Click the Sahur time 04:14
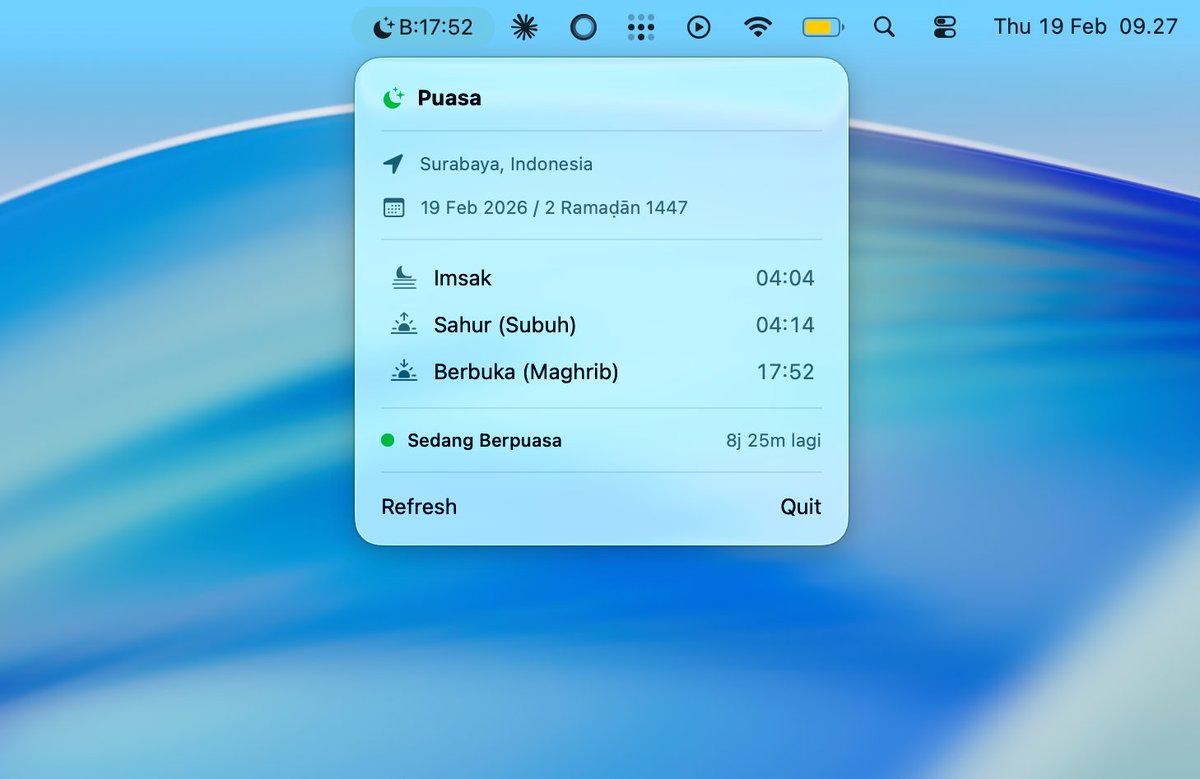Image resolution: width=1200 pixels, height=779 pixels. pos(785,325)
